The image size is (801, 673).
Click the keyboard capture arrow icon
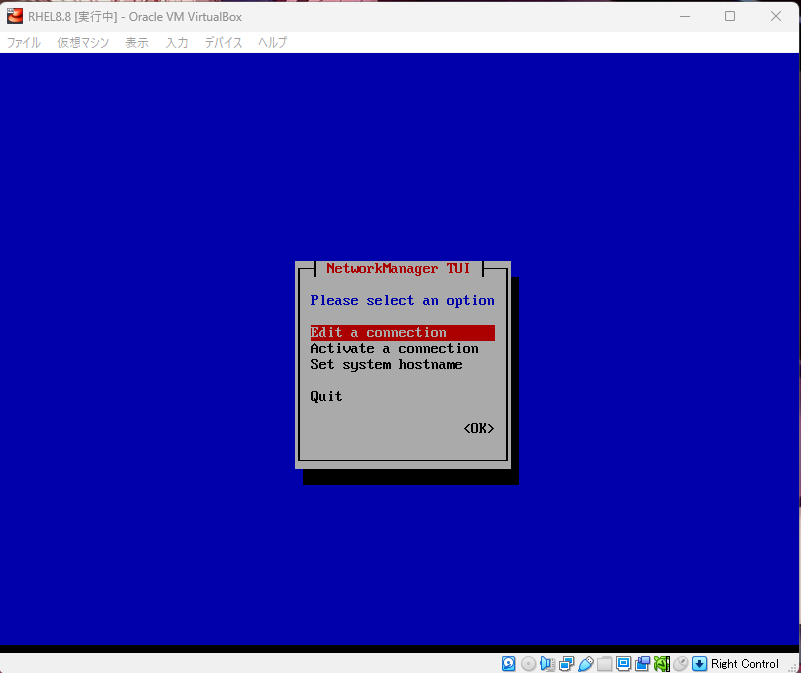[699, 663]
